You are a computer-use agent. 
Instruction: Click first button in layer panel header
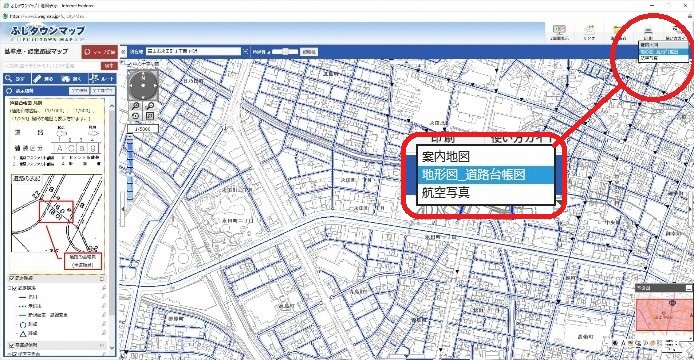[79, 91]
